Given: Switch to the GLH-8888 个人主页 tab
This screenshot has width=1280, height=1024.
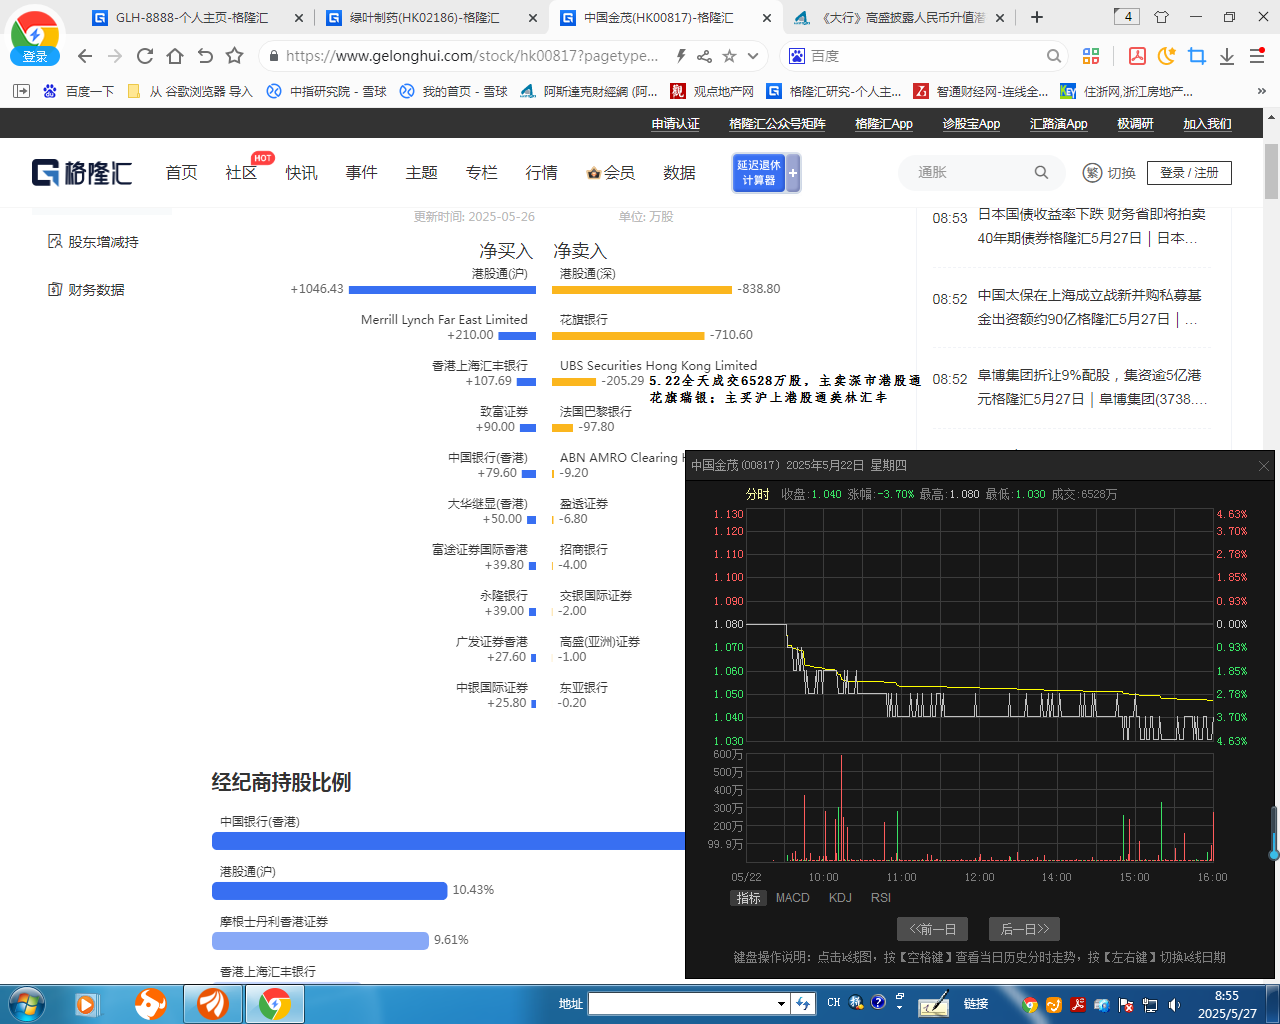Looking at the screenshot, I should pos(192,17).
